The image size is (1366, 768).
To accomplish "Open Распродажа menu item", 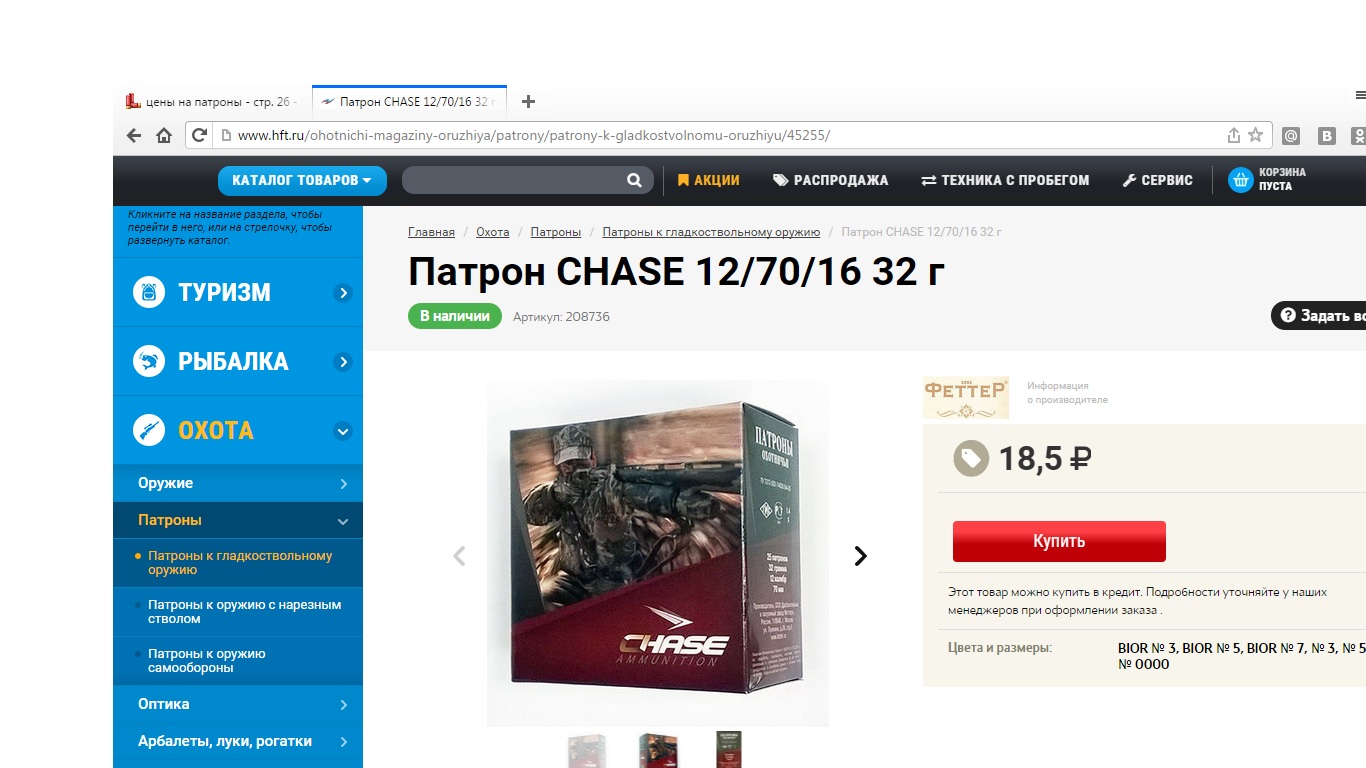I will point(830,180).
